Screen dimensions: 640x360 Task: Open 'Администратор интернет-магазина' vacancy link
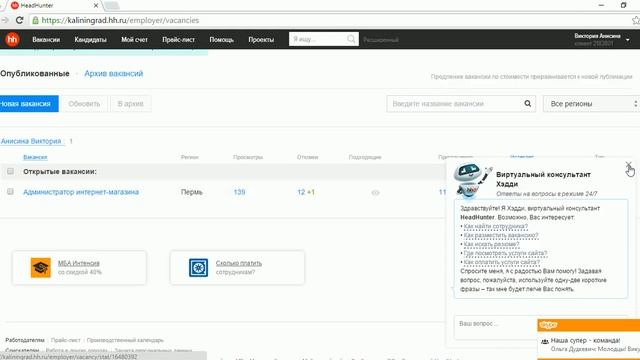(81, 192)
